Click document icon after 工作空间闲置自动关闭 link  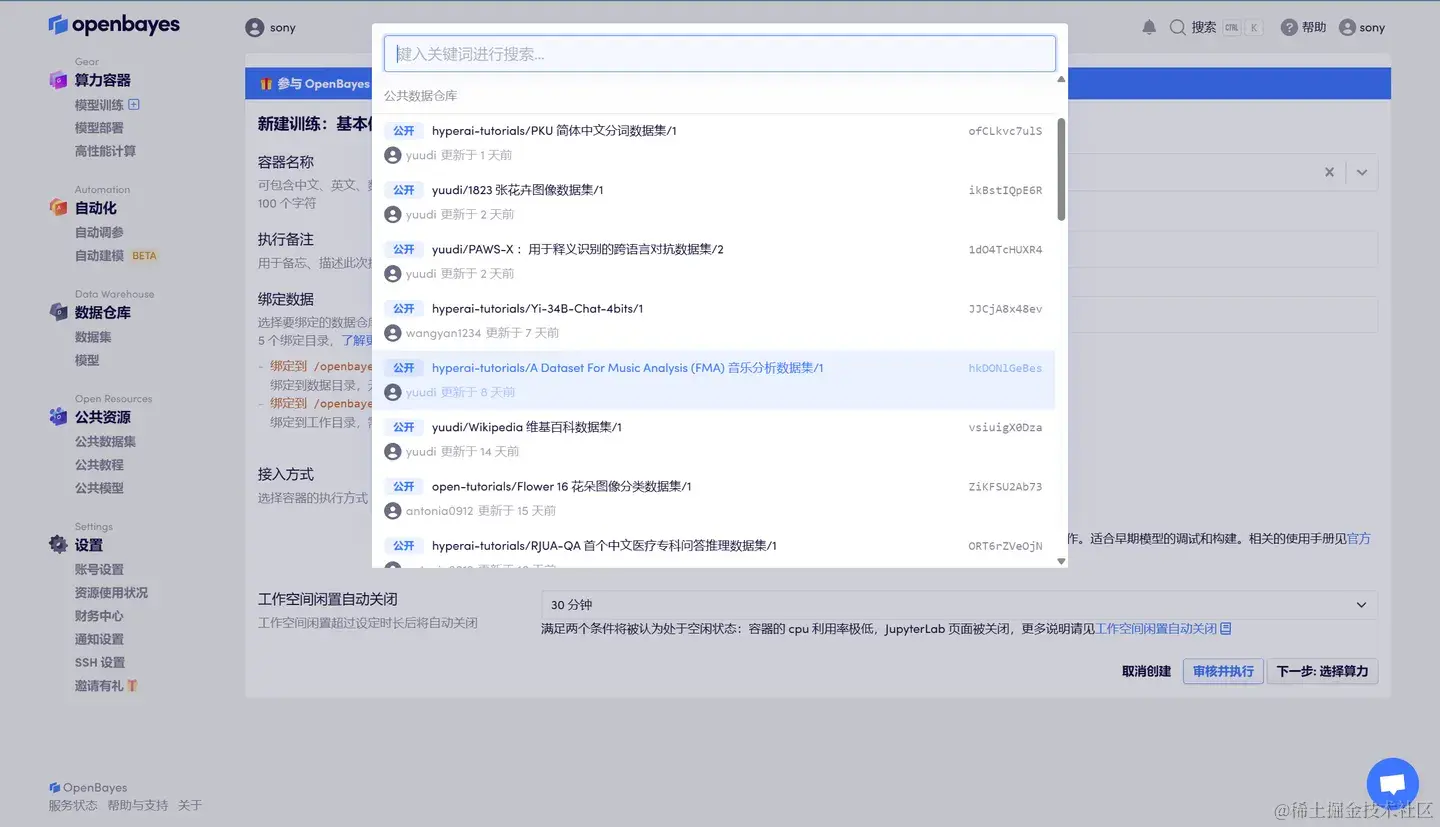click(1226, 629)
